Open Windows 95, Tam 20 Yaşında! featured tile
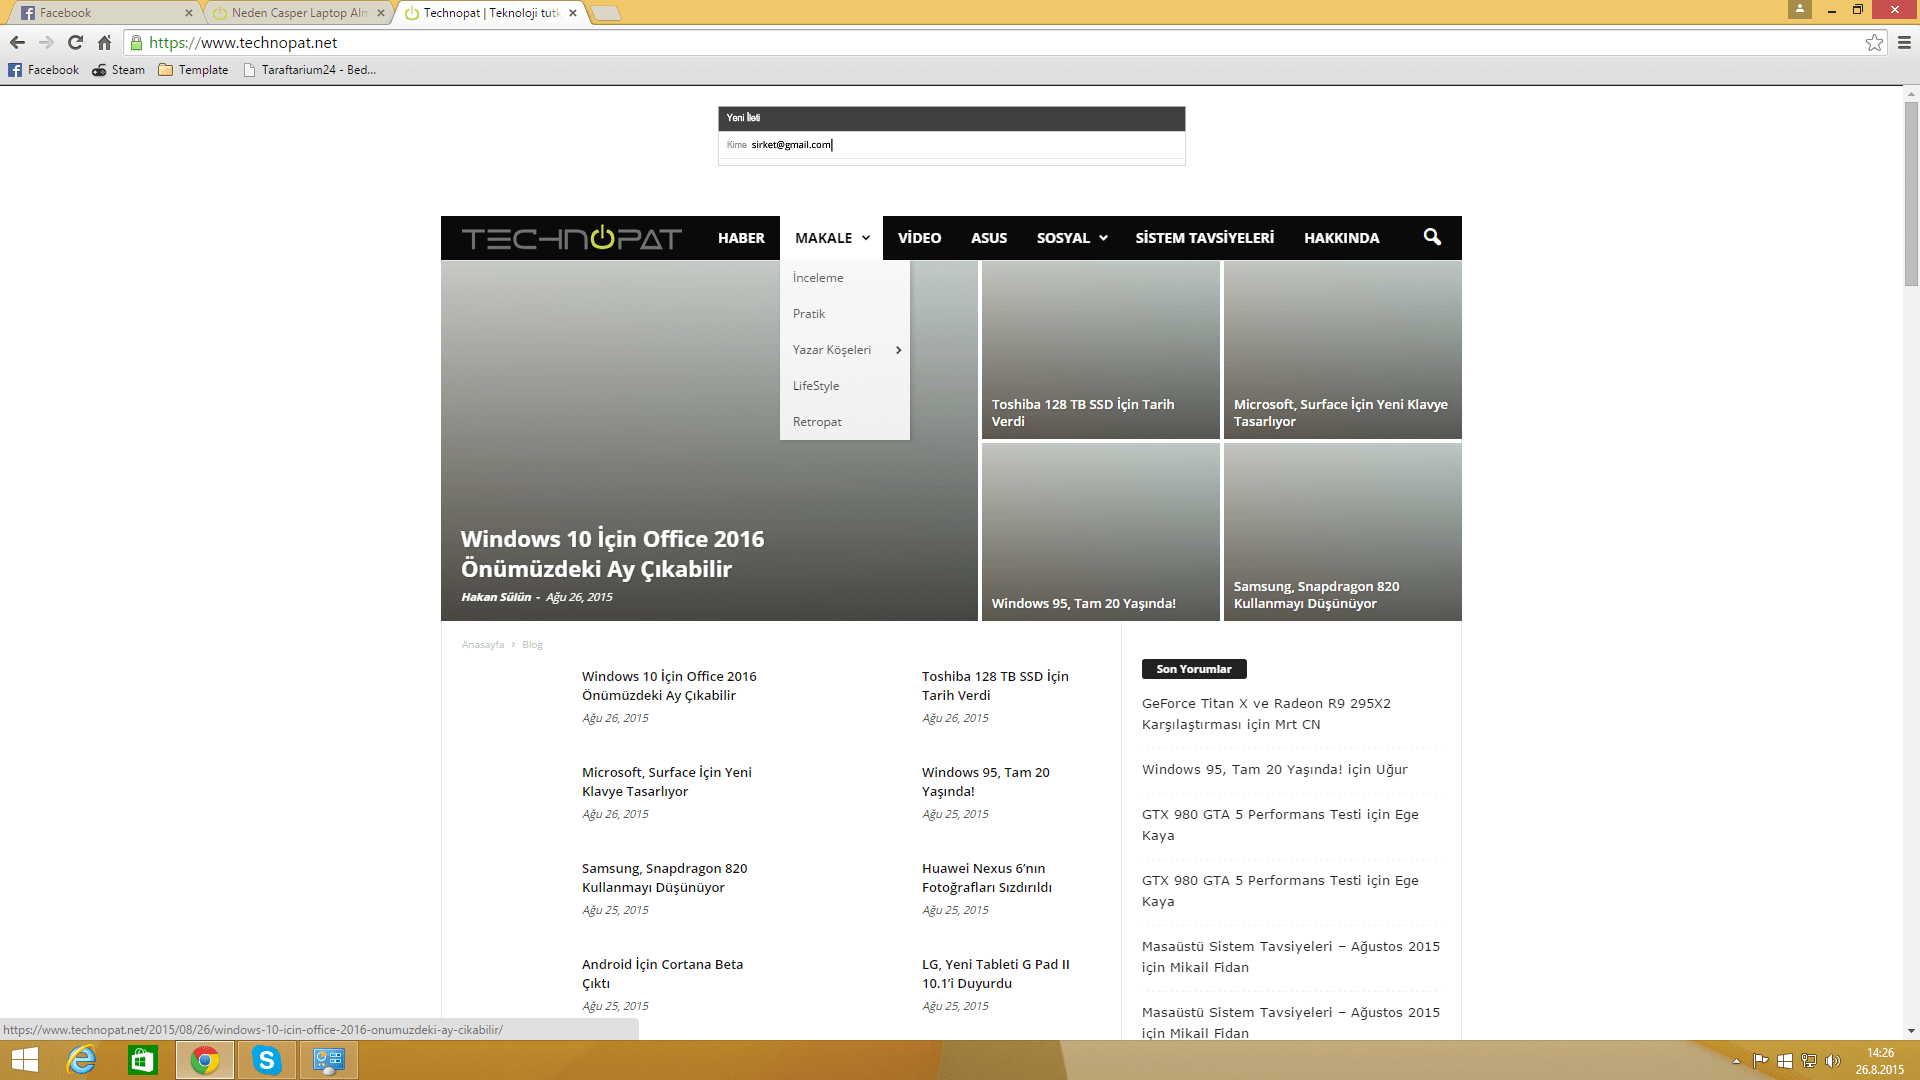The image size is (1920, 1080). [x=1100, y=531]
